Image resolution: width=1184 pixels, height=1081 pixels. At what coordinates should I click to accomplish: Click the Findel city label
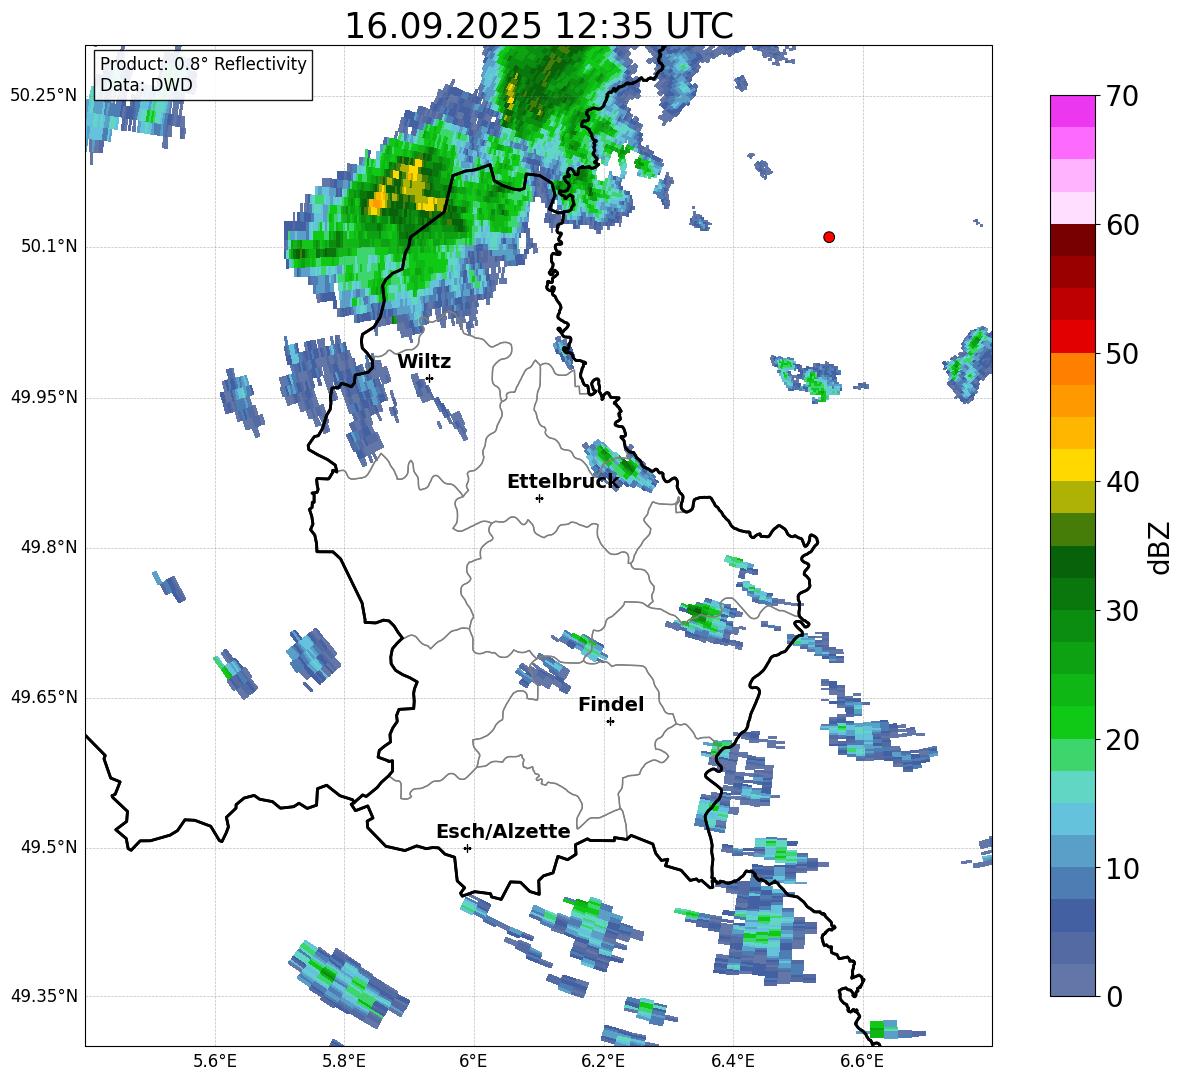pyautogui.click(x=611, y=704)
